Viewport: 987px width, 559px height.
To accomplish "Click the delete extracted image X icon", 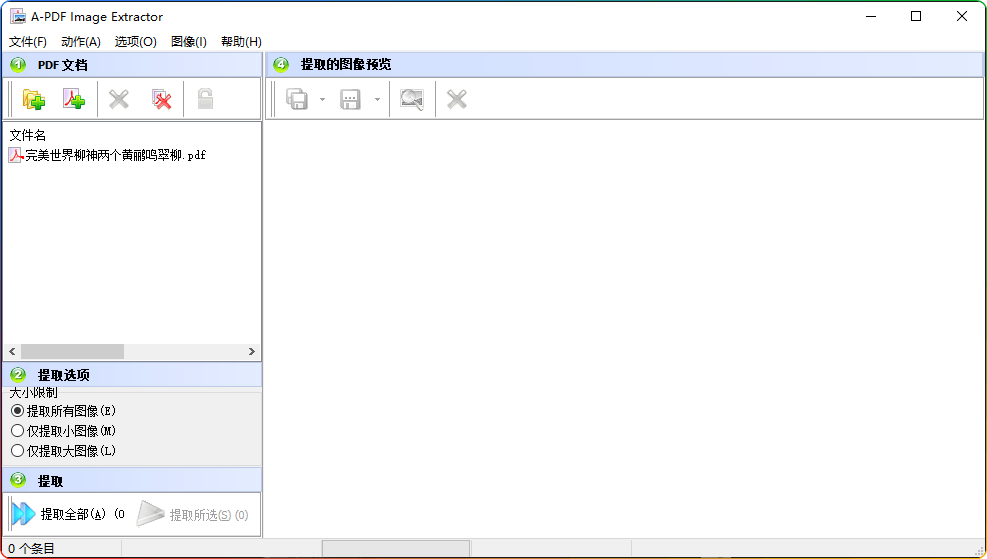I will pyautogui.click(x=457, y=99).
